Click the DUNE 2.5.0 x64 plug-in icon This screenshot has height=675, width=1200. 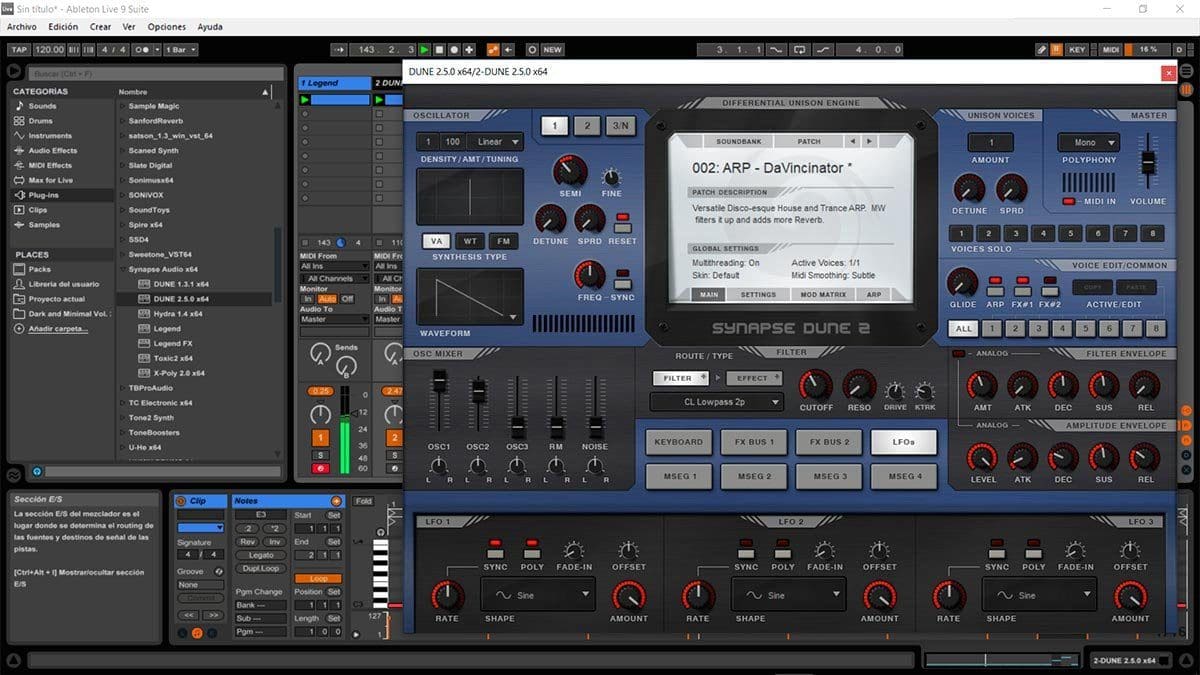145,299
